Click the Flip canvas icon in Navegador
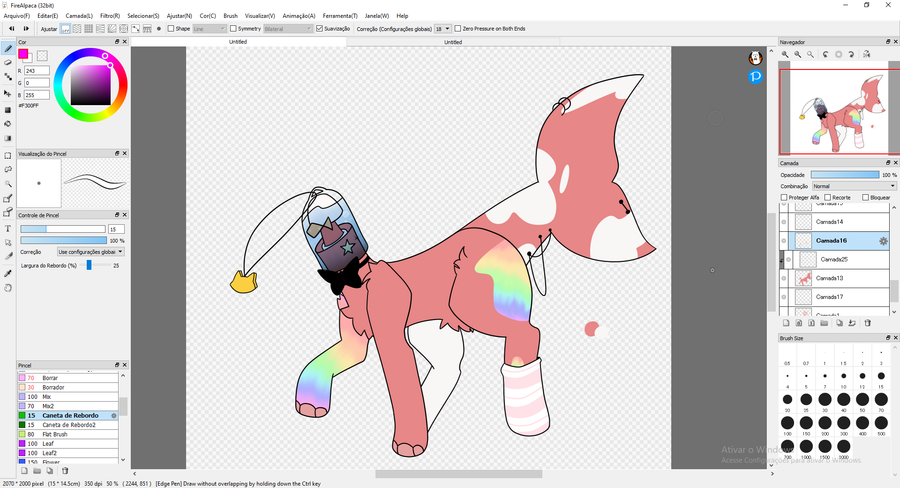The width and height of the screenshot is (900, 488). point(866,54)
